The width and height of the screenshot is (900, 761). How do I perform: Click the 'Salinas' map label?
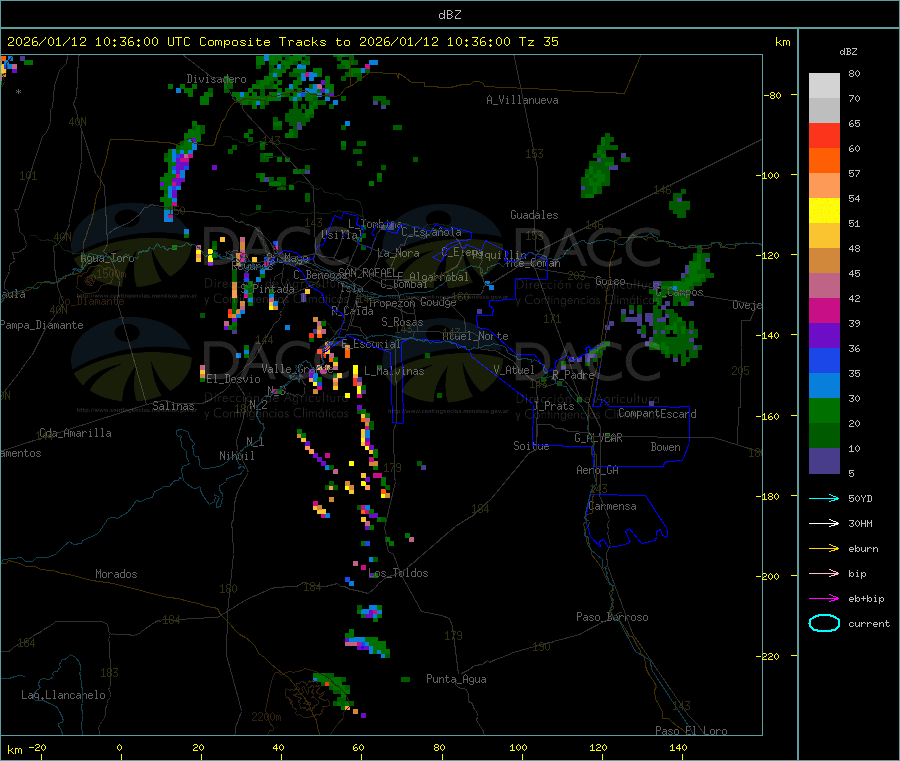(173, 406)
